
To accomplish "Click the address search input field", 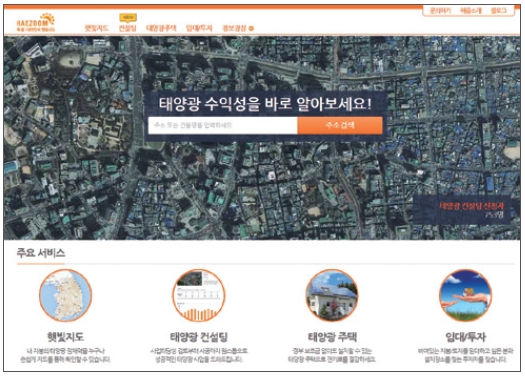I will (x=223, y=126).
